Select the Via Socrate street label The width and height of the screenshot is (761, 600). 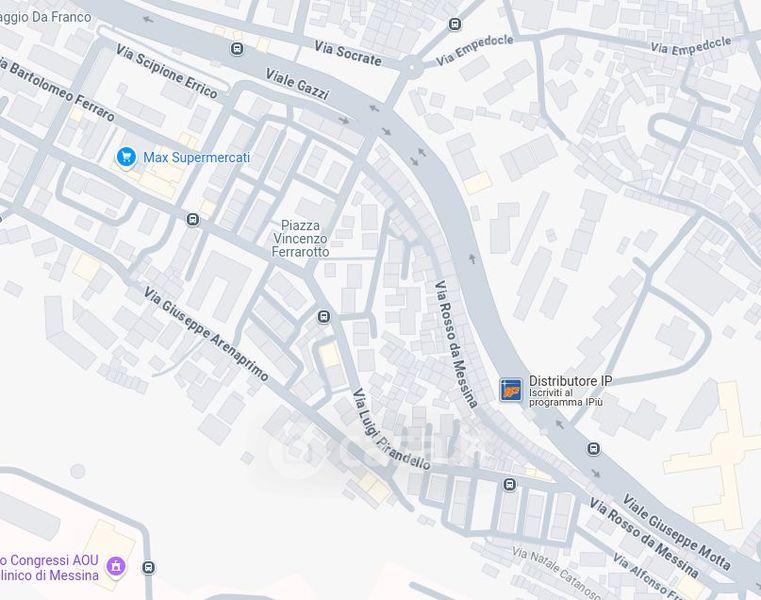[x=348, y=54]
